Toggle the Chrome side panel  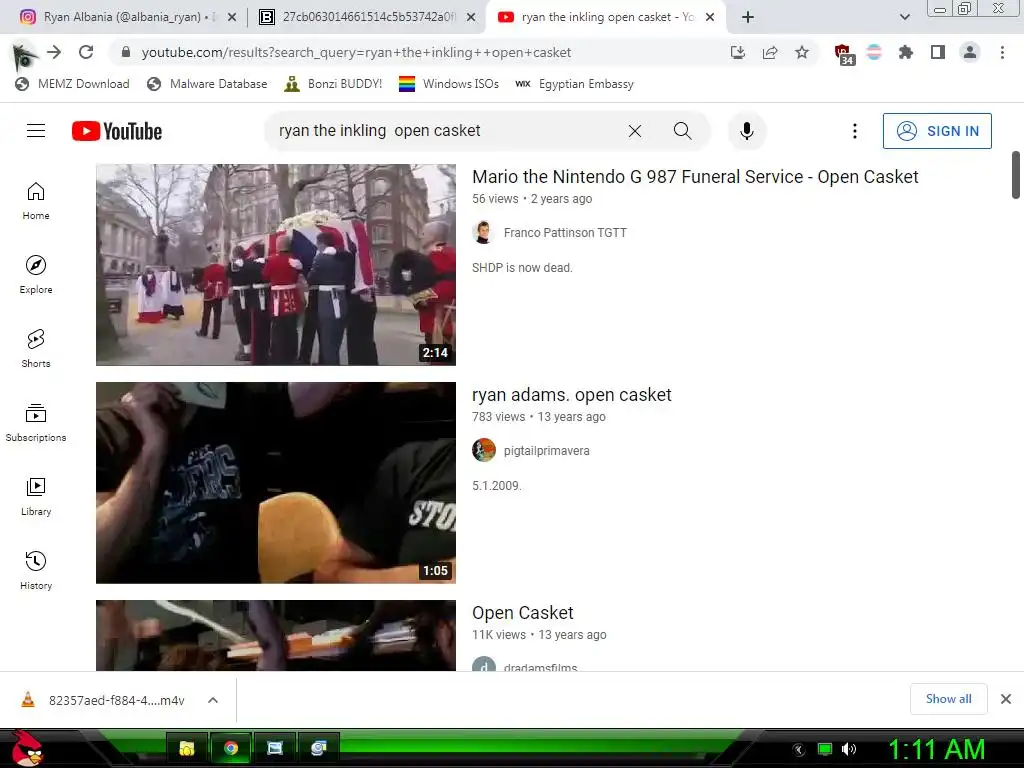[938, 52]
